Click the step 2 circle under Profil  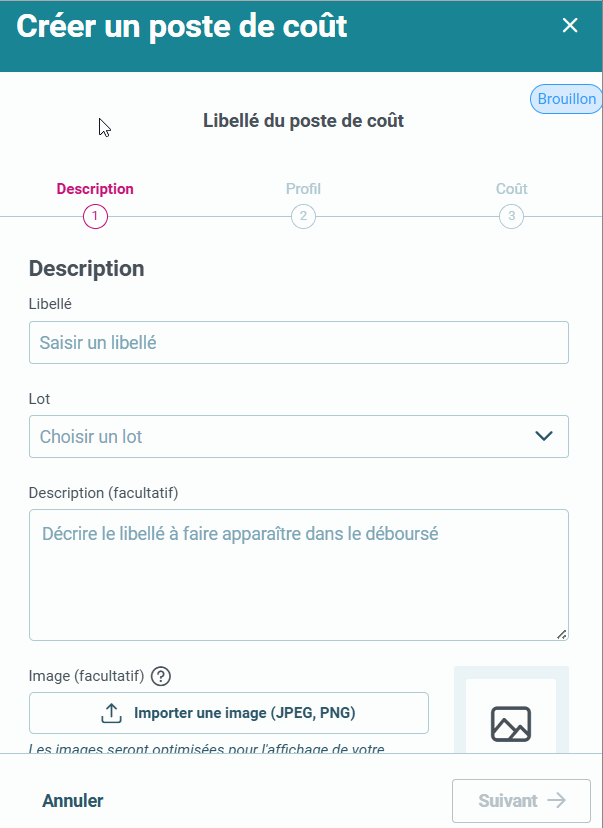(303, 216)
